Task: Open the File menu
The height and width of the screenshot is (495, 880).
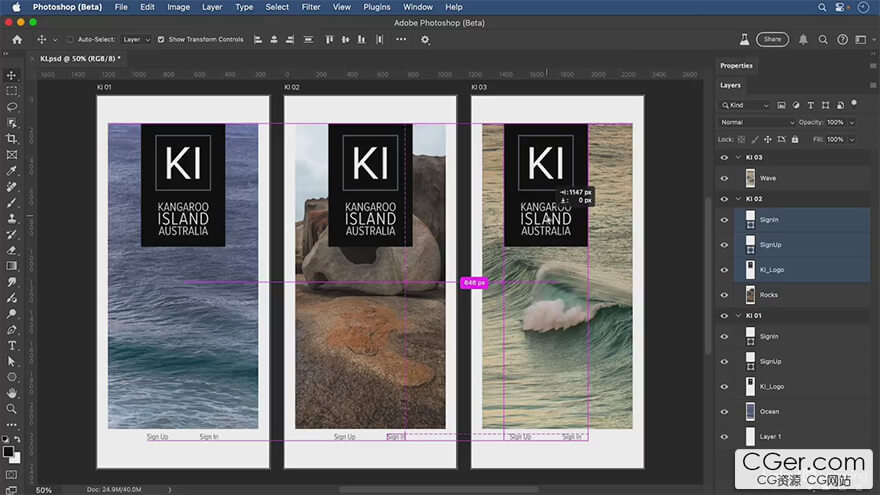Action: [121, 7]
